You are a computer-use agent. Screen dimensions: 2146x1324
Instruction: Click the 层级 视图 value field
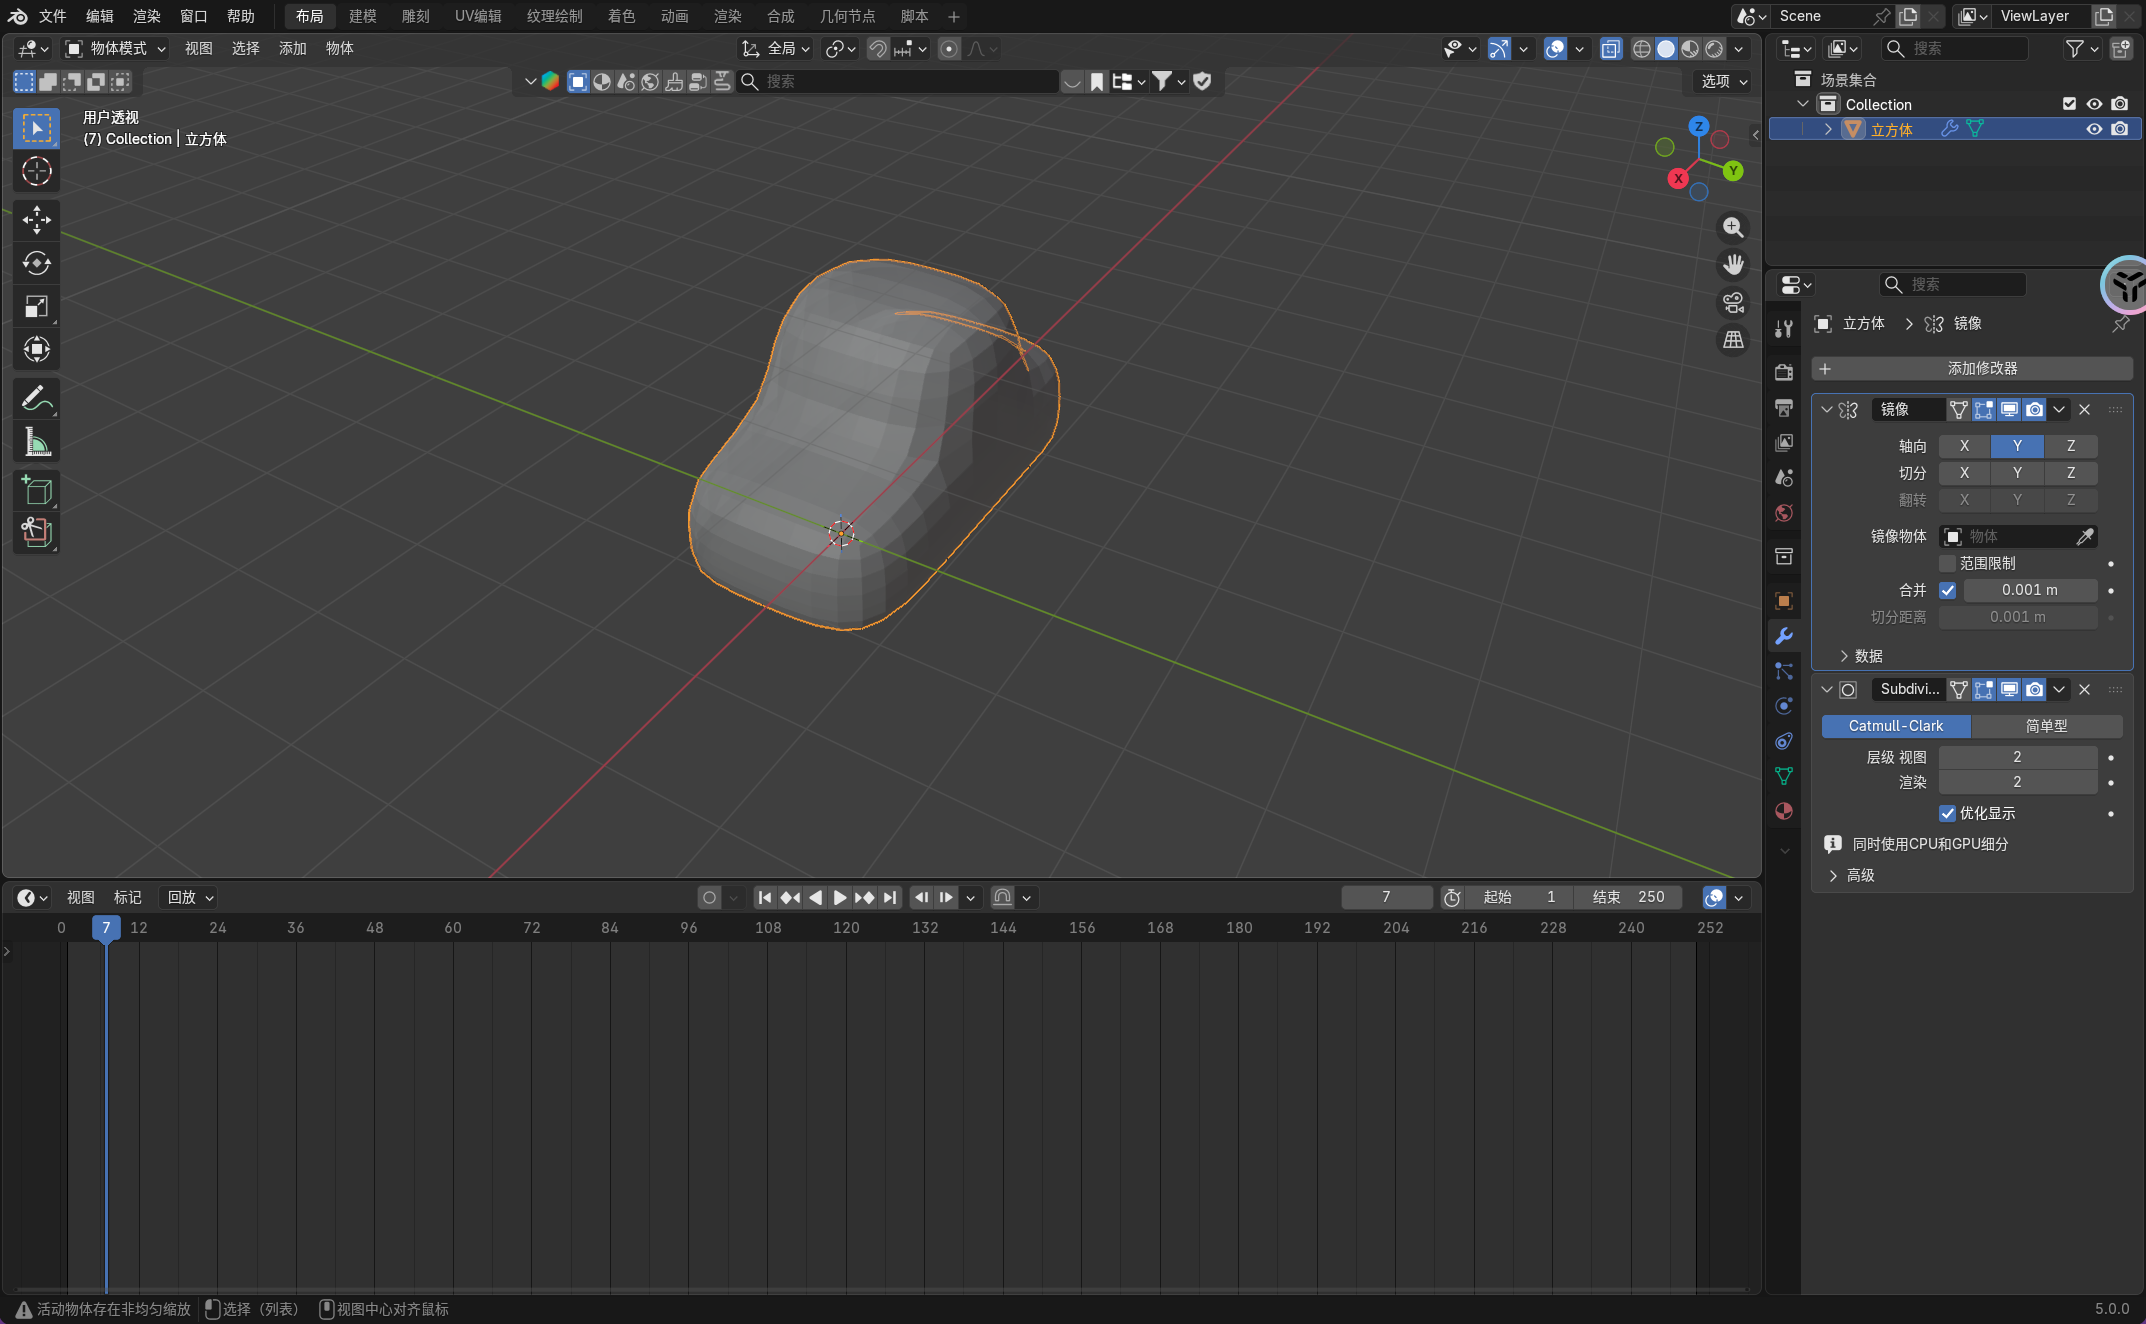point(2016,757)
